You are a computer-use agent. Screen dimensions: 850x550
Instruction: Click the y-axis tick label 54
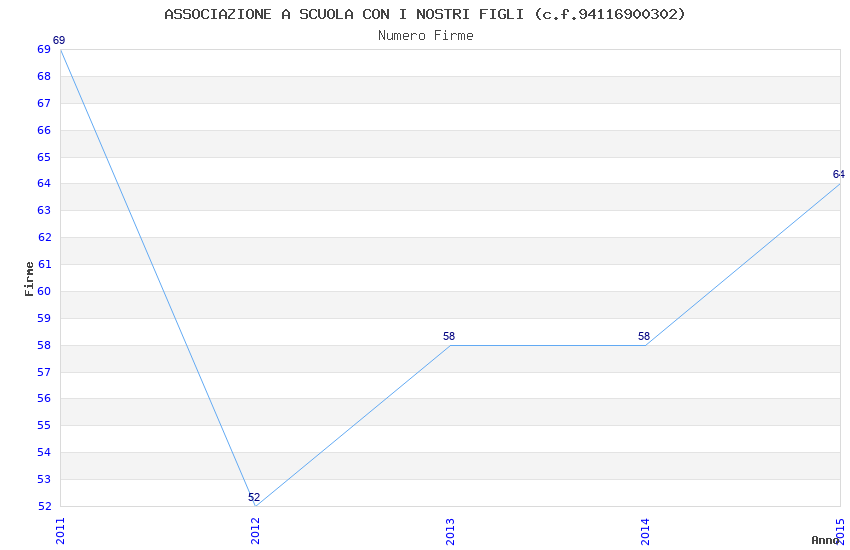(x=44, y=452)
